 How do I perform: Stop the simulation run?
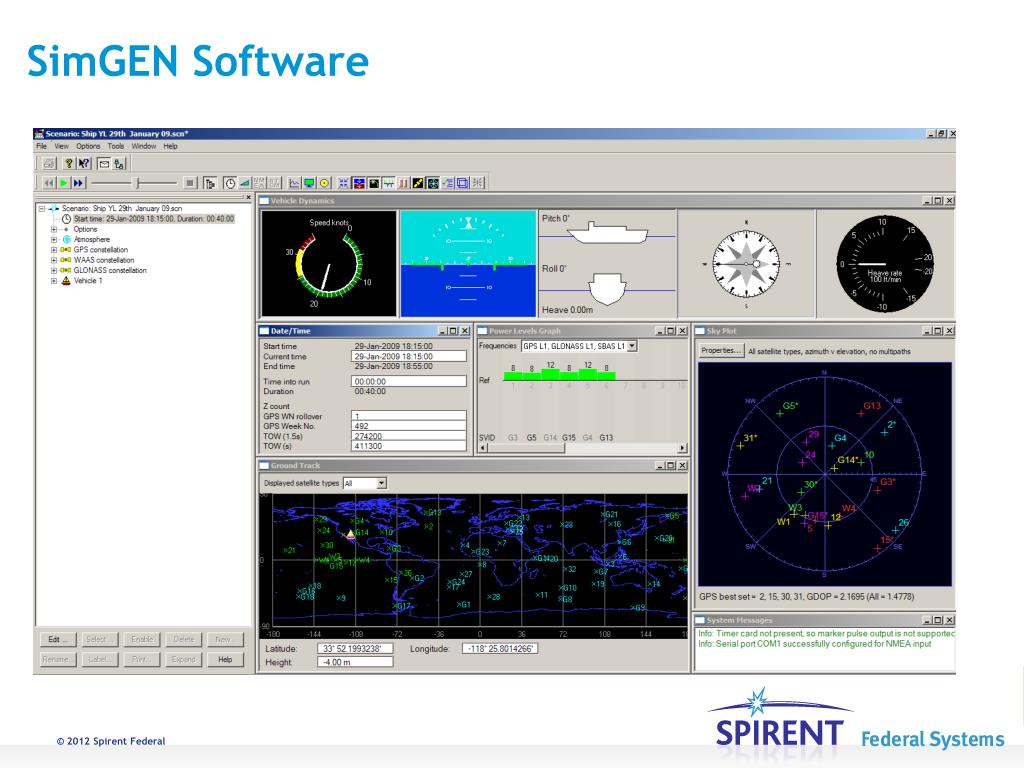click(189, 184)
